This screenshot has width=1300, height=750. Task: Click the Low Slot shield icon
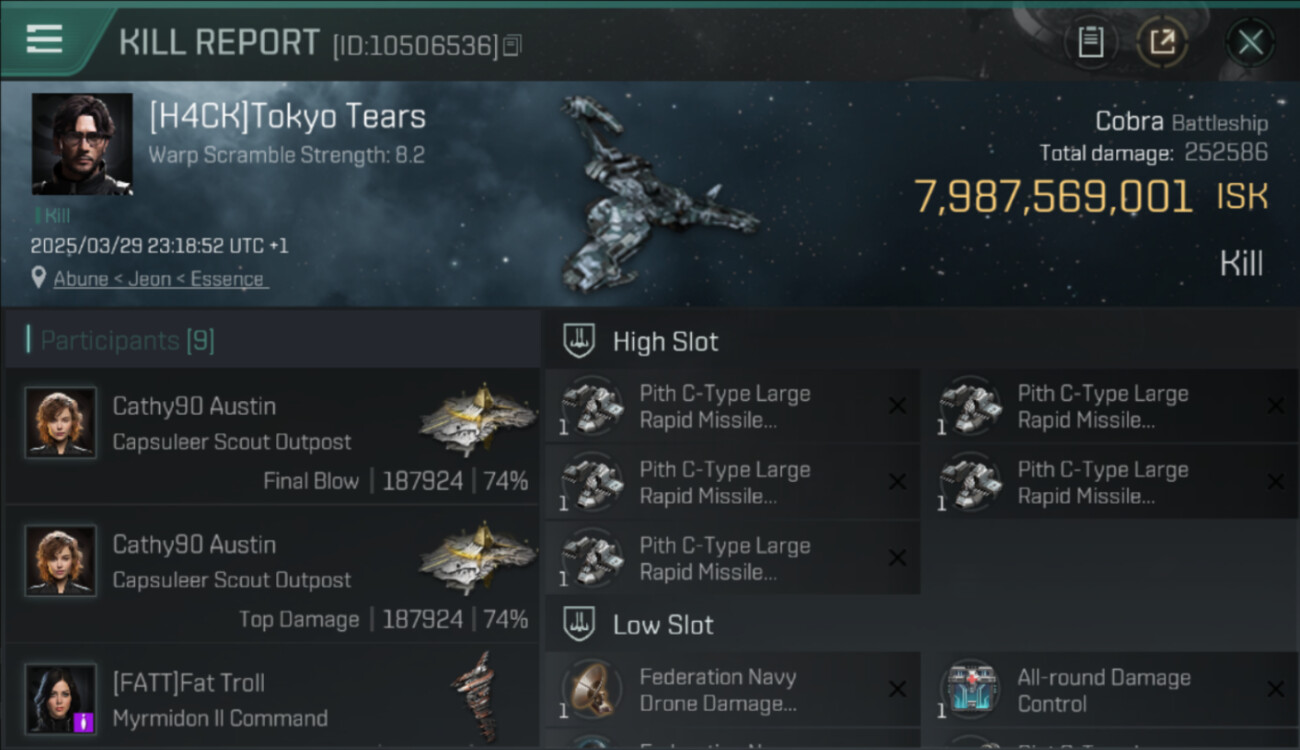point(579,624)
